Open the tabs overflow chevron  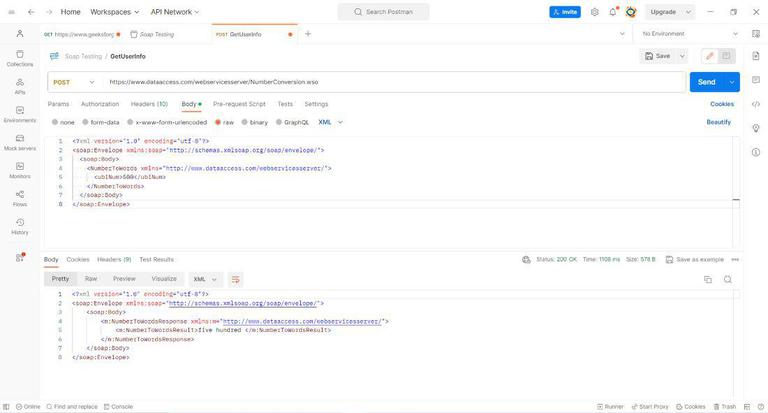point(622,34)
